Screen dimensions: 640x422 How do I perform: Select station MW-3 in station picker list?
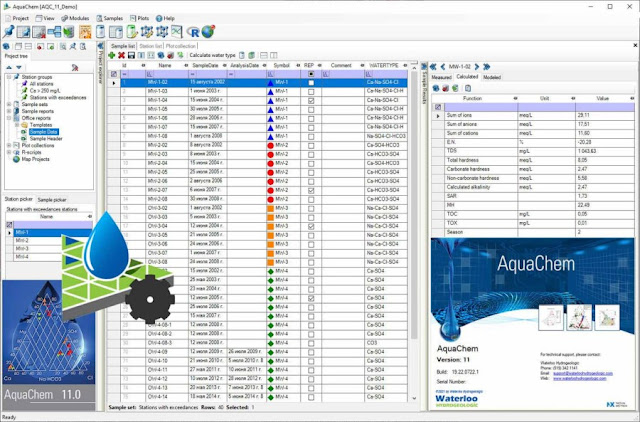click(x=22, y=249)
